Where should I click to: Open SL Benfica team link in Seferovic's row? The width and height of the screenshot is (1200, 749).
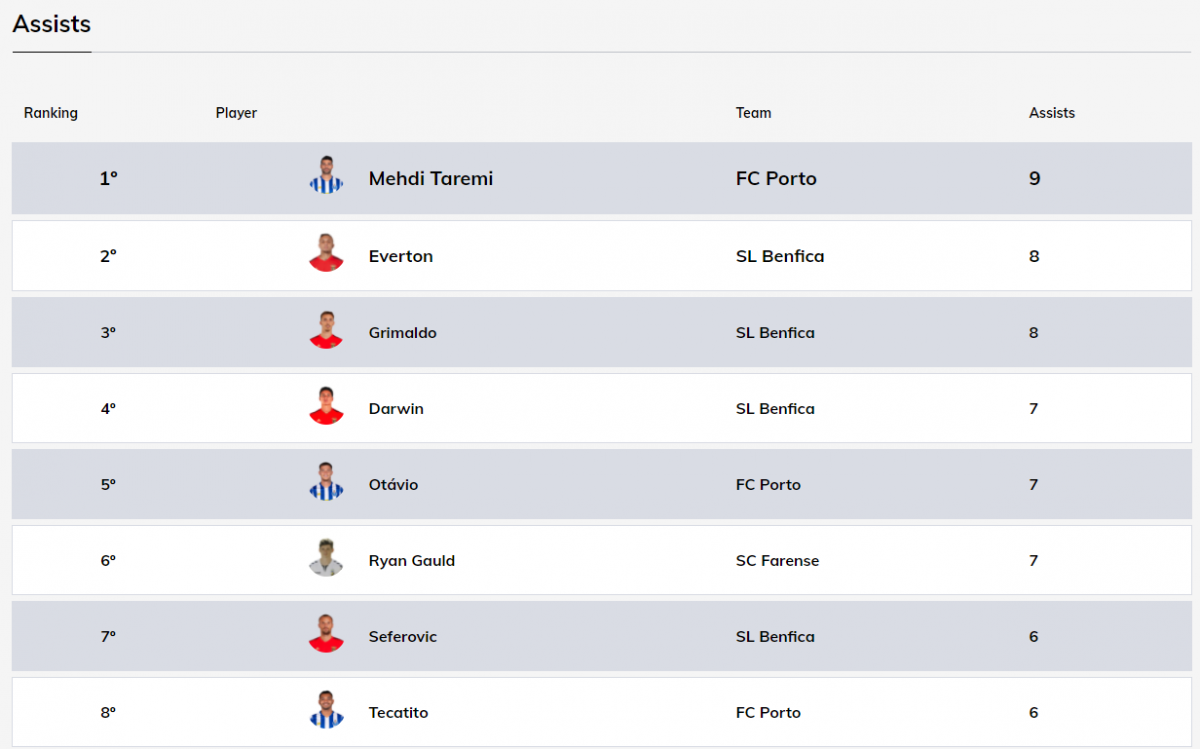tap(775, 637)
